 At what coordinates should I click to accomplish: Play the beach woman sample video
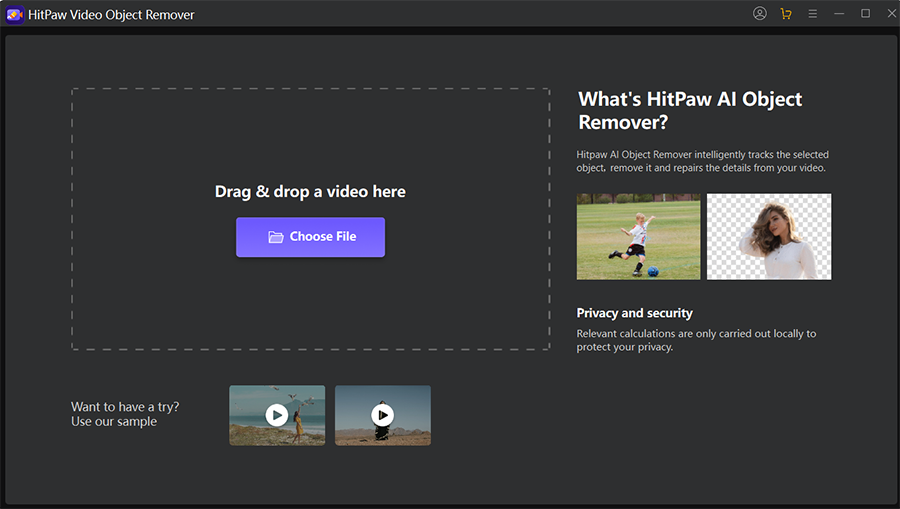tap(277, 415)
